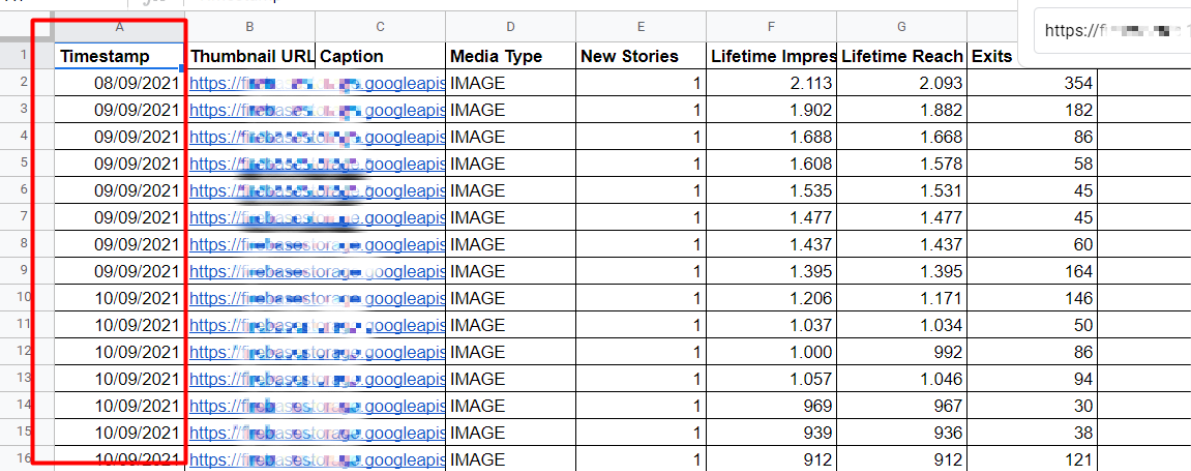Select column A header
The height and width of the screenshot is (471, 1191).
pyautogui.click(x=119, y=27)
